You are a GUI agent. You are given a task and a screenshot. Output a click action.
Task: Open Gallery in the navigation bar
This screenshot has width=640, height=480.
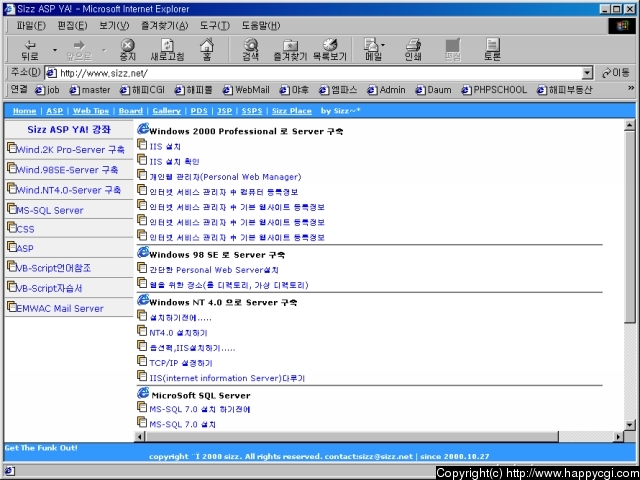point(167,111)
